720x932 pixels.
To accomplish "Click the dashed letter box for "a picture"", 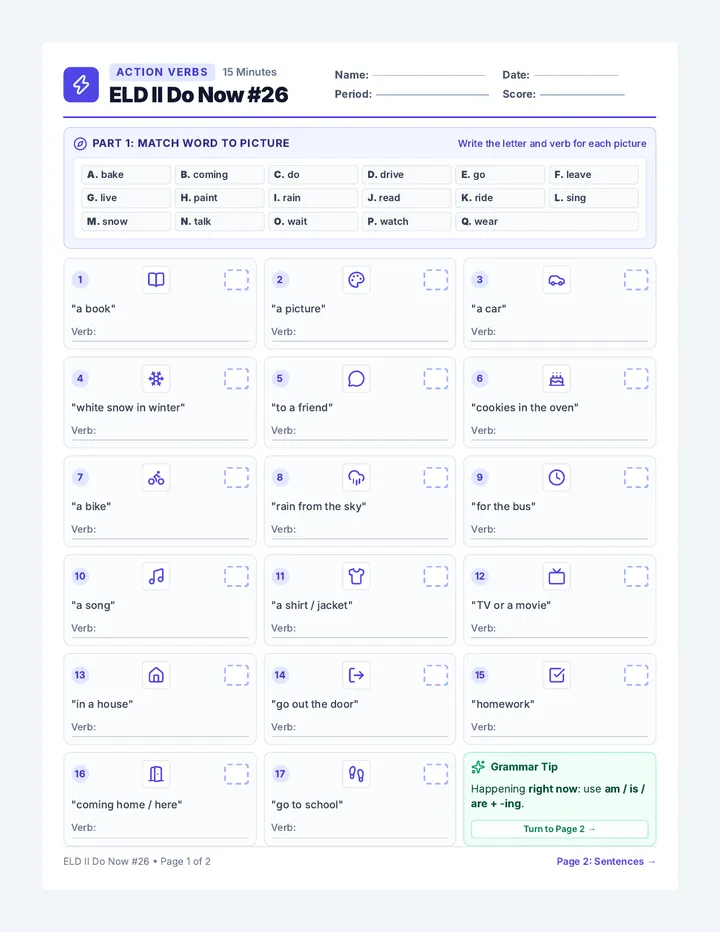I will pos(436,279).
